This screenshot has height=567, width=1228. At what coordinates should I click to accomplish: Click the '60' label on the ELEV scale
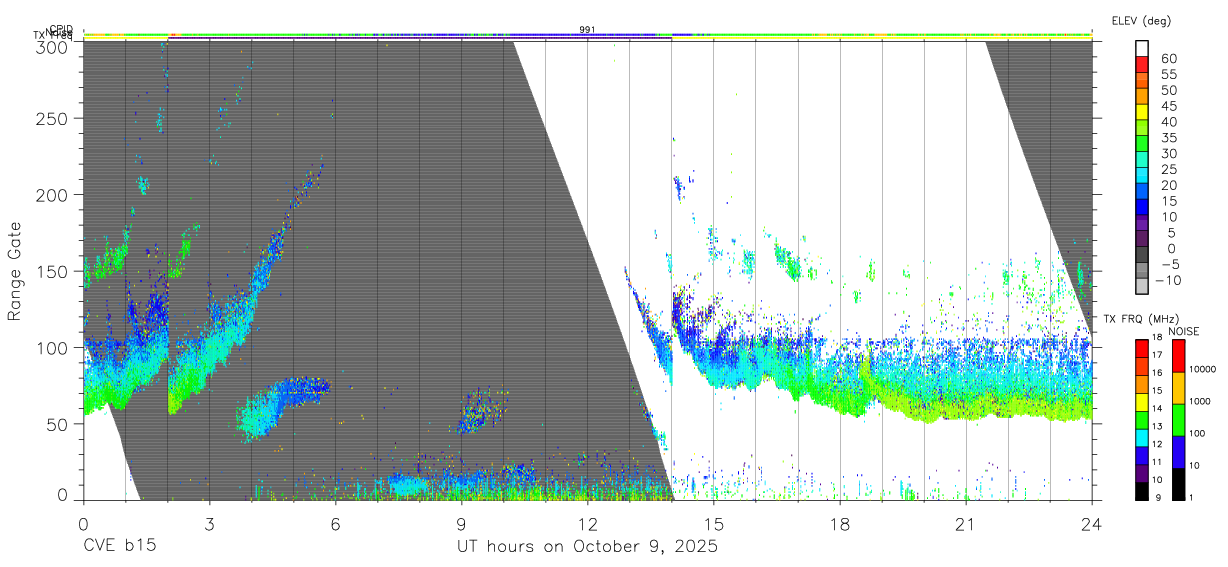(1168, 58)
